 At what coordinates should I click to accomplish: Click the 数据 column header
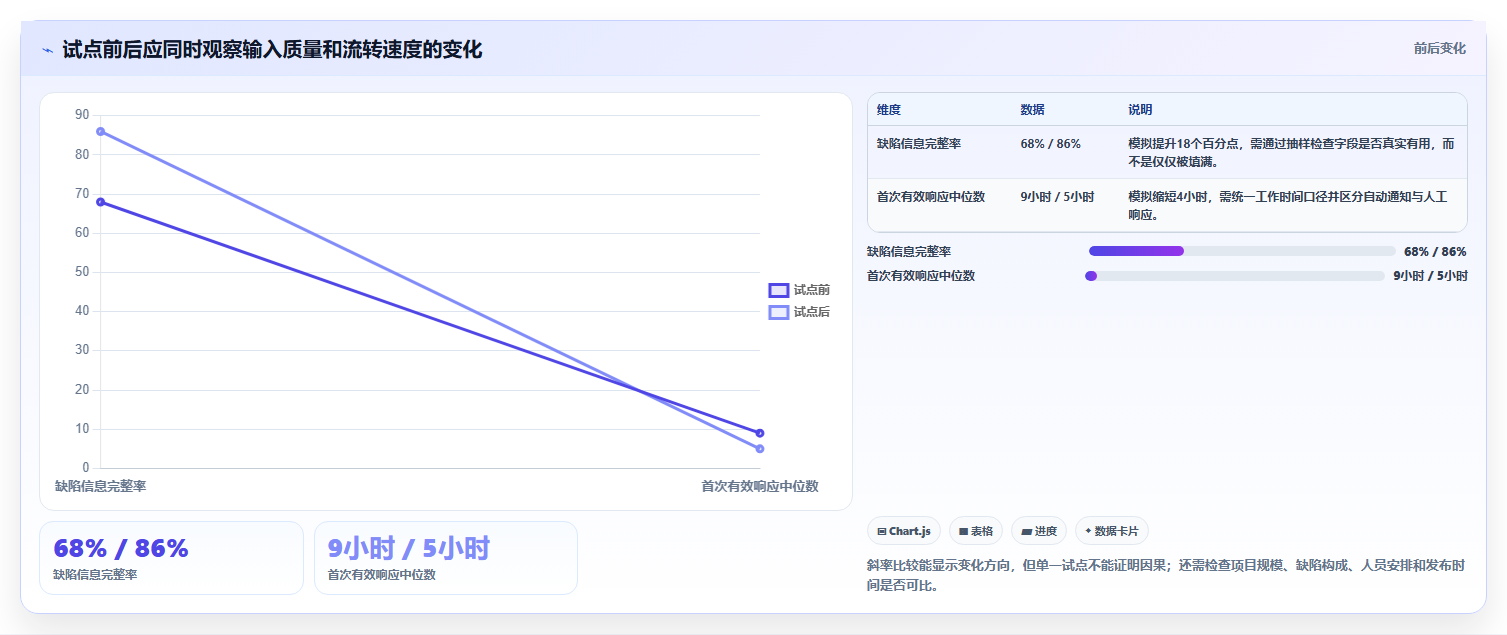pos(1032,110)
